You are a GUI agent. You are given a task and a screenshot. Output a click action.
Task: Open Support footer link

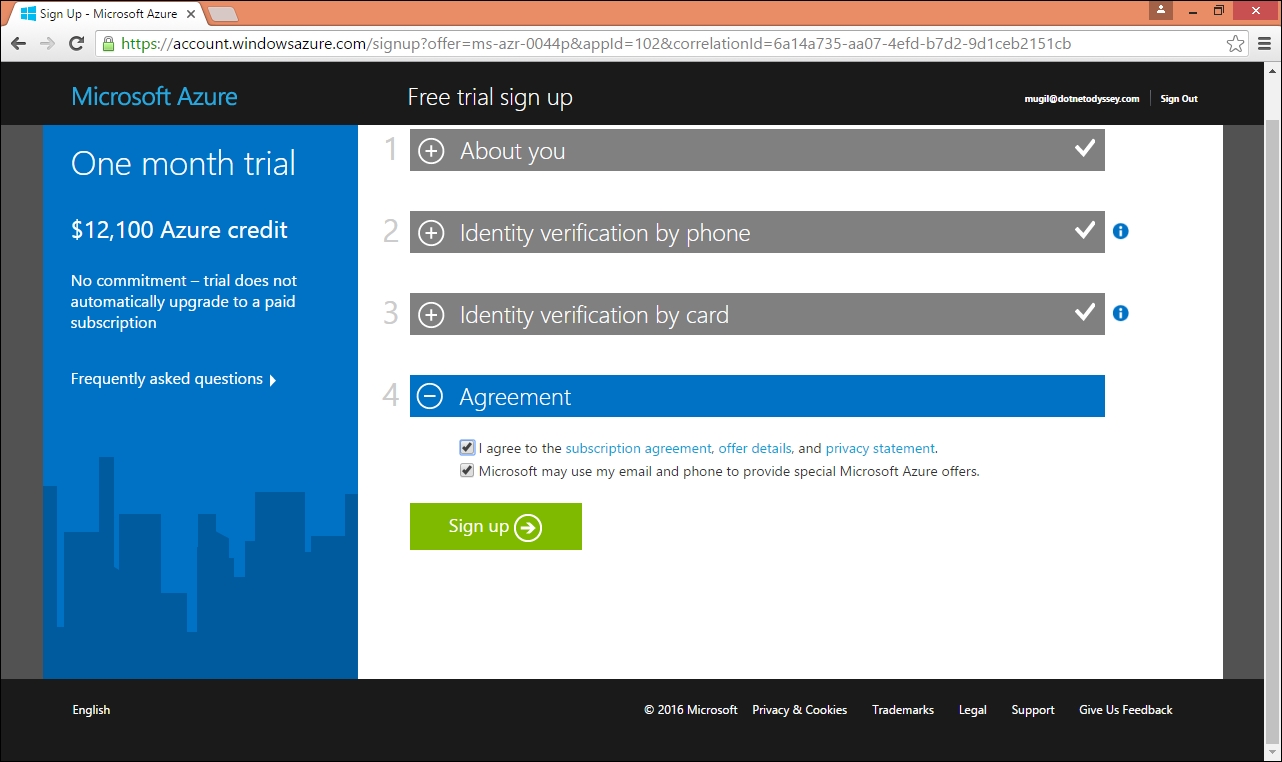(1033, 710)
